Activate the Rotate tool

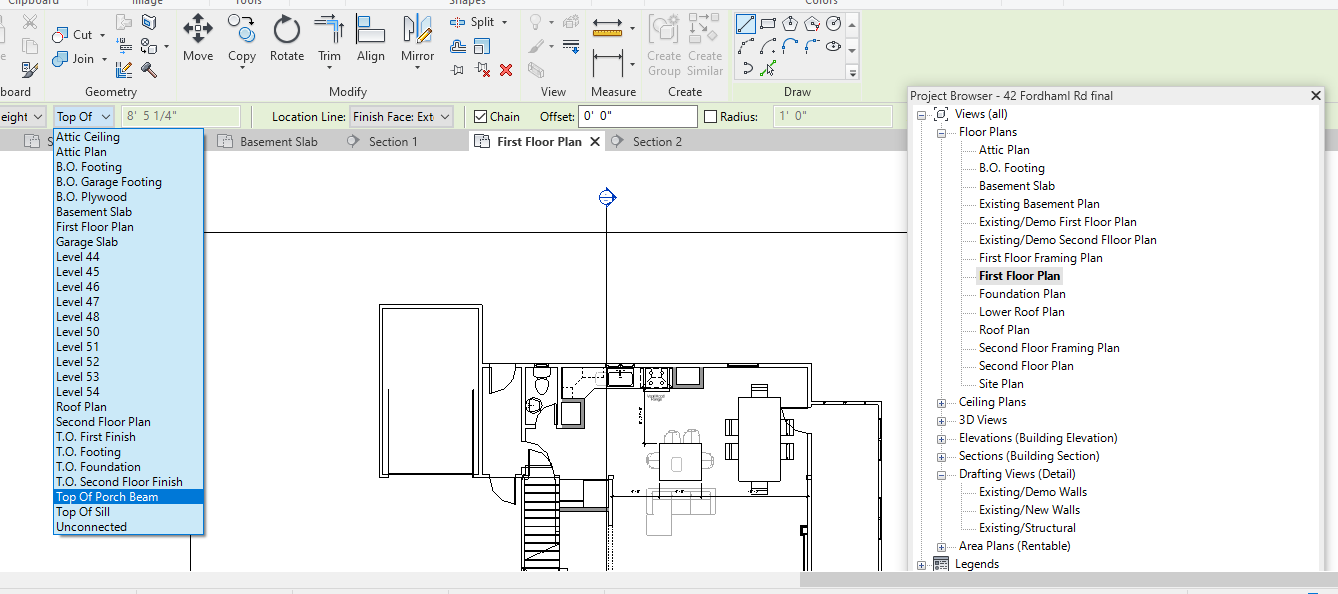pyautogui.click(x=287, y=38)
